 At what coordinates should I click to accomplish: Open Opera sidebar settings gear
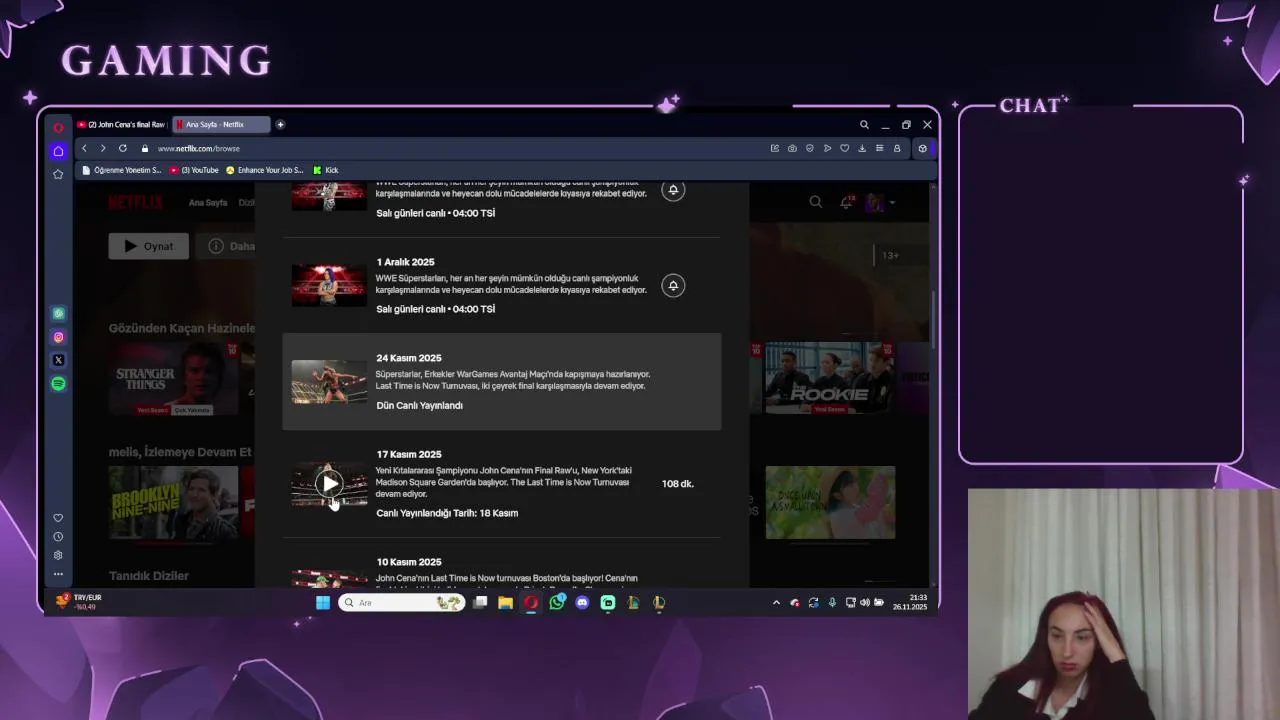[58, 555]
